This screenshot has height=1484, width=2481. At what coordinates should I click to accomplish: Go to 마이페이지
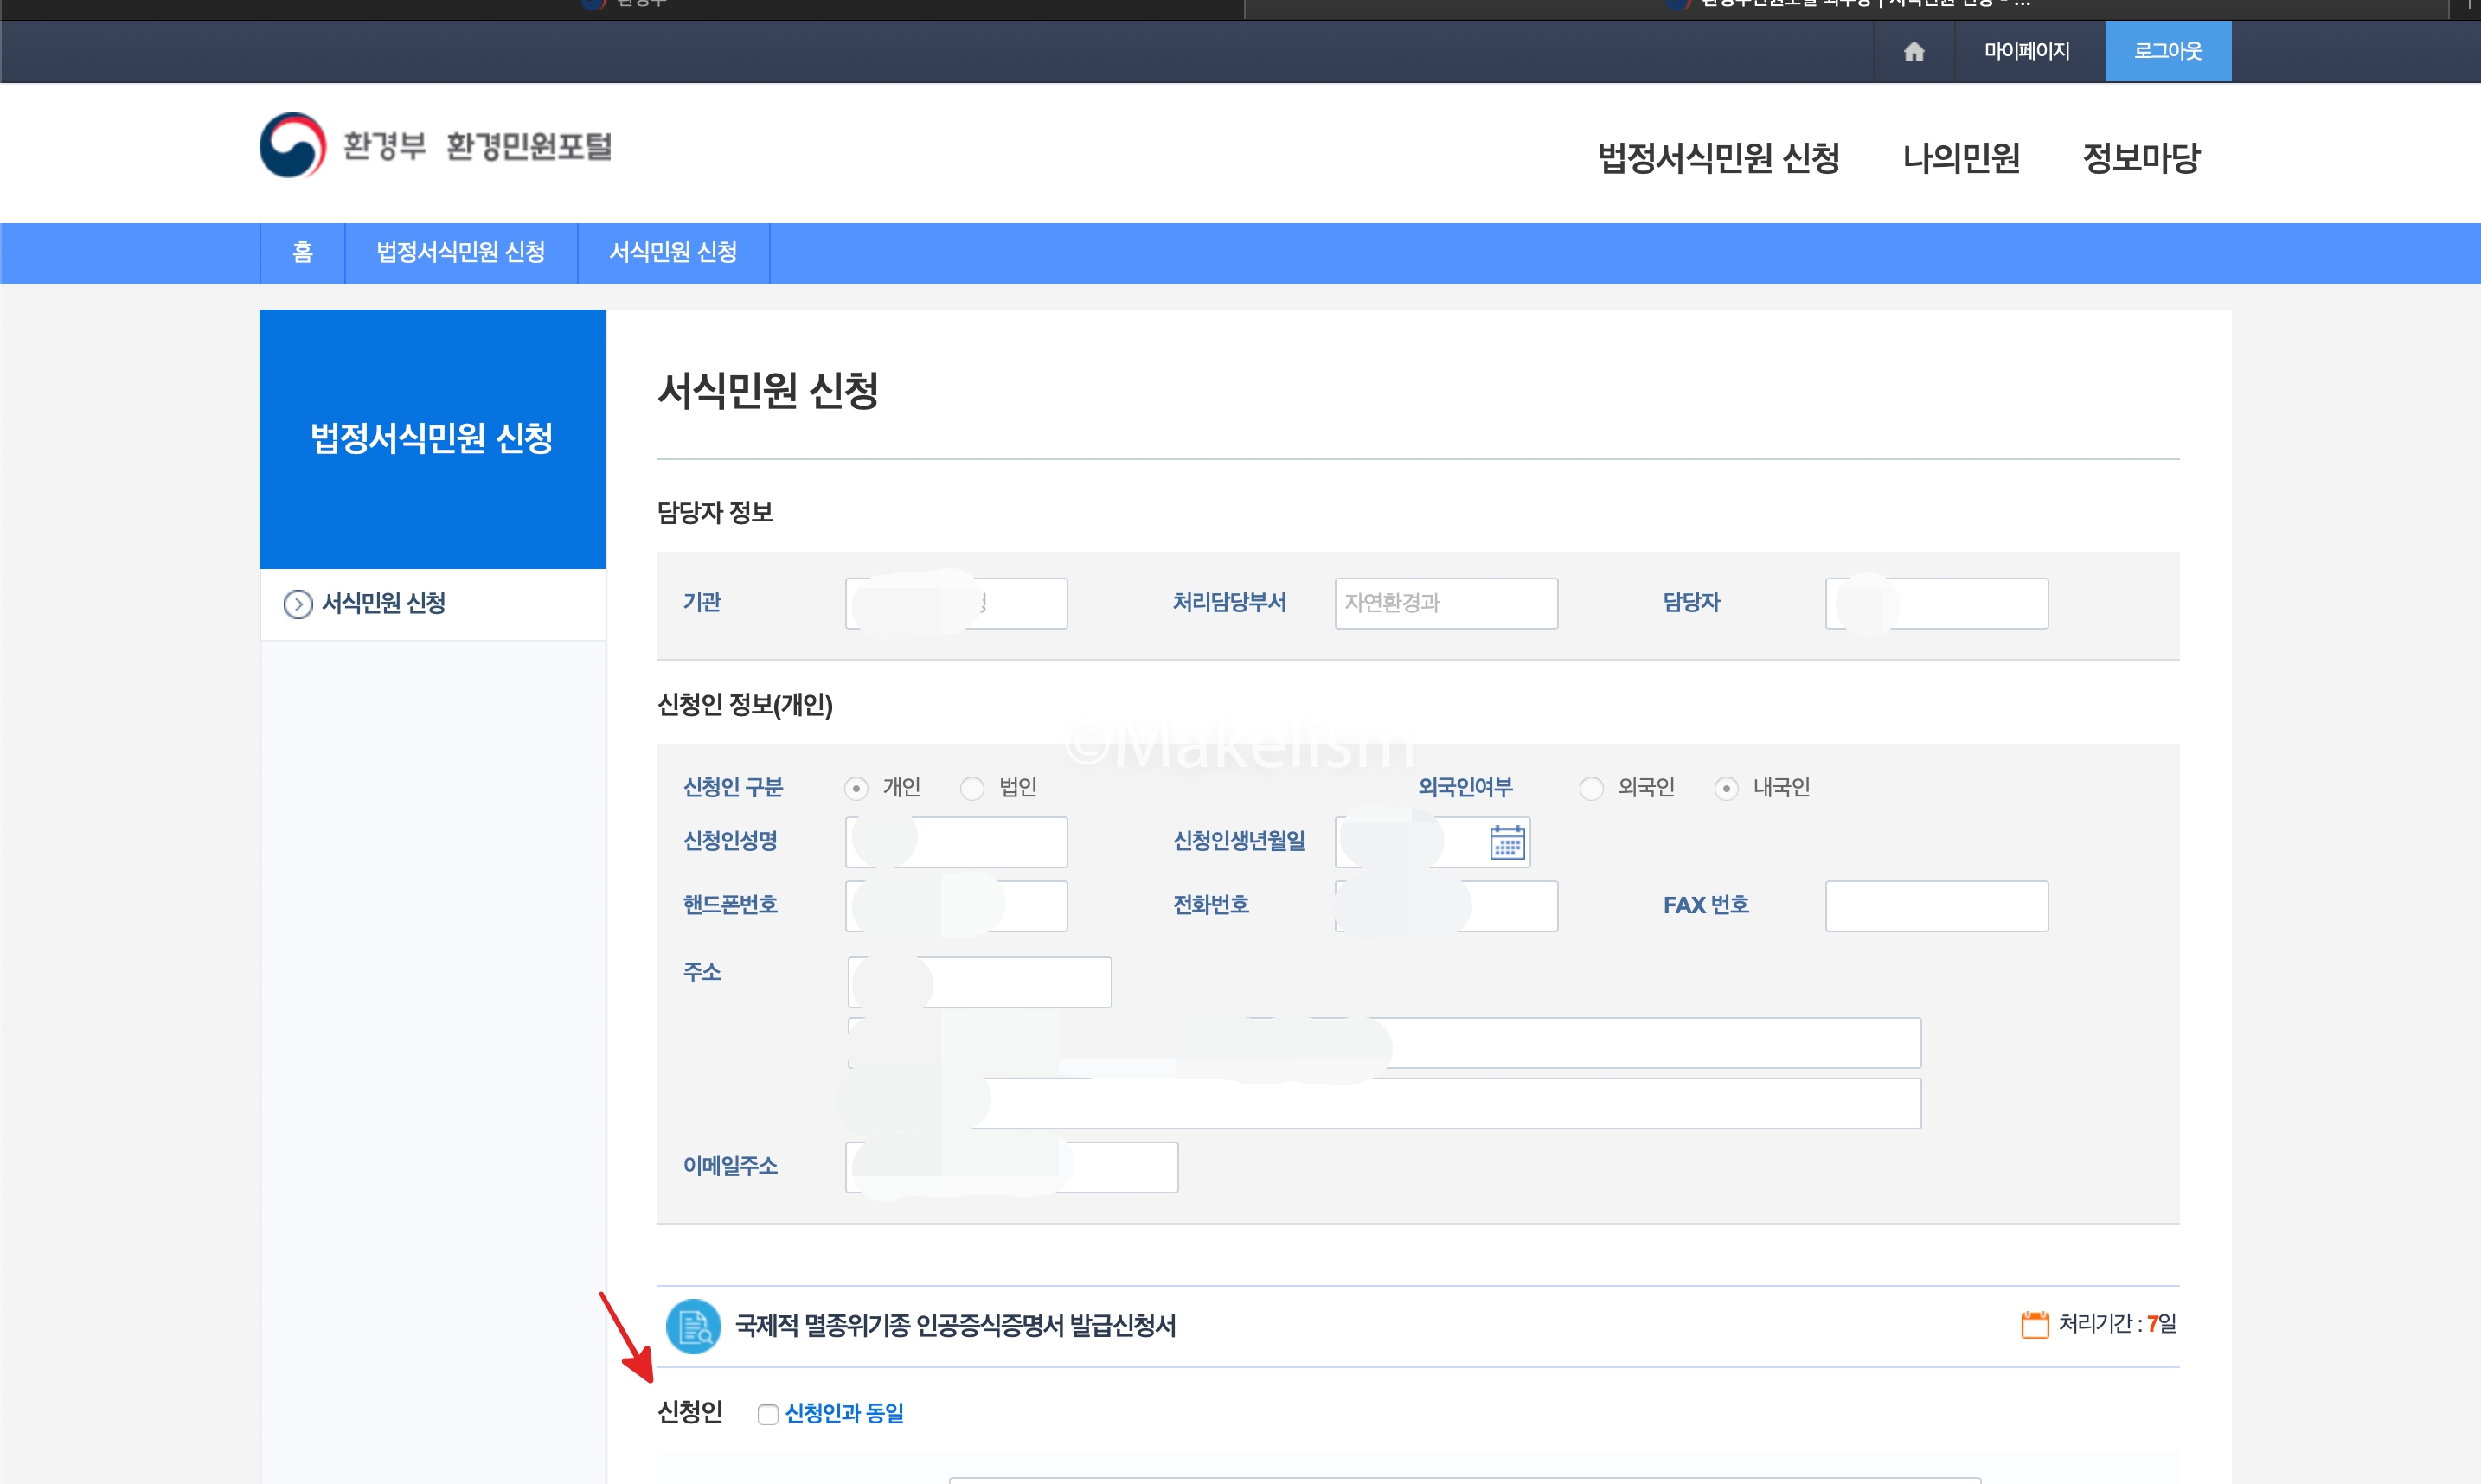(2026, 51)
